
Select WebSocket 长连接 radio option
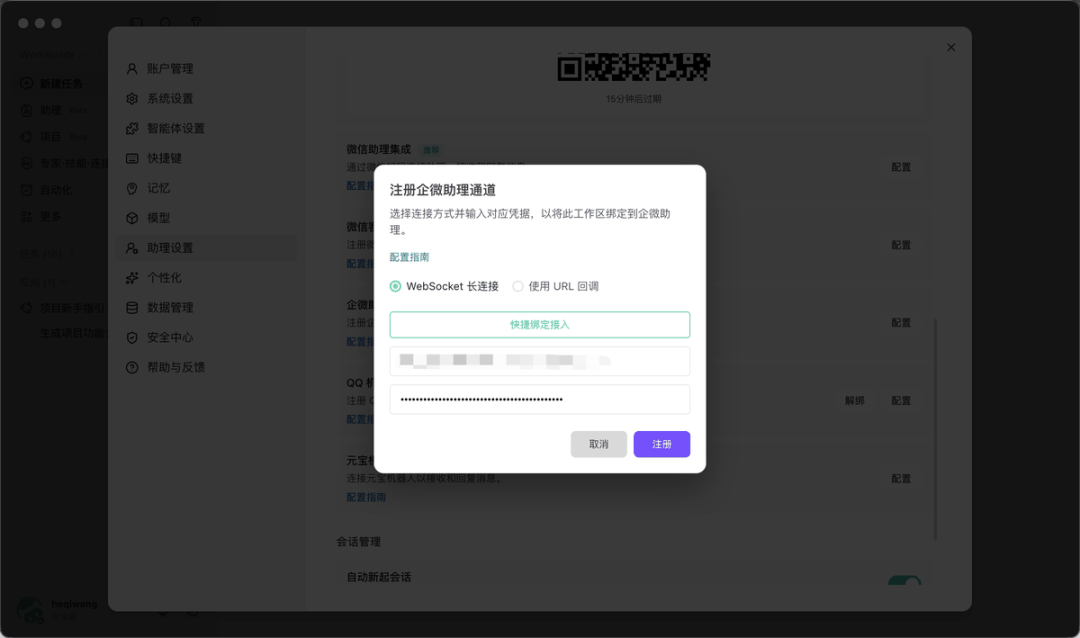click(x=395, y=286)
